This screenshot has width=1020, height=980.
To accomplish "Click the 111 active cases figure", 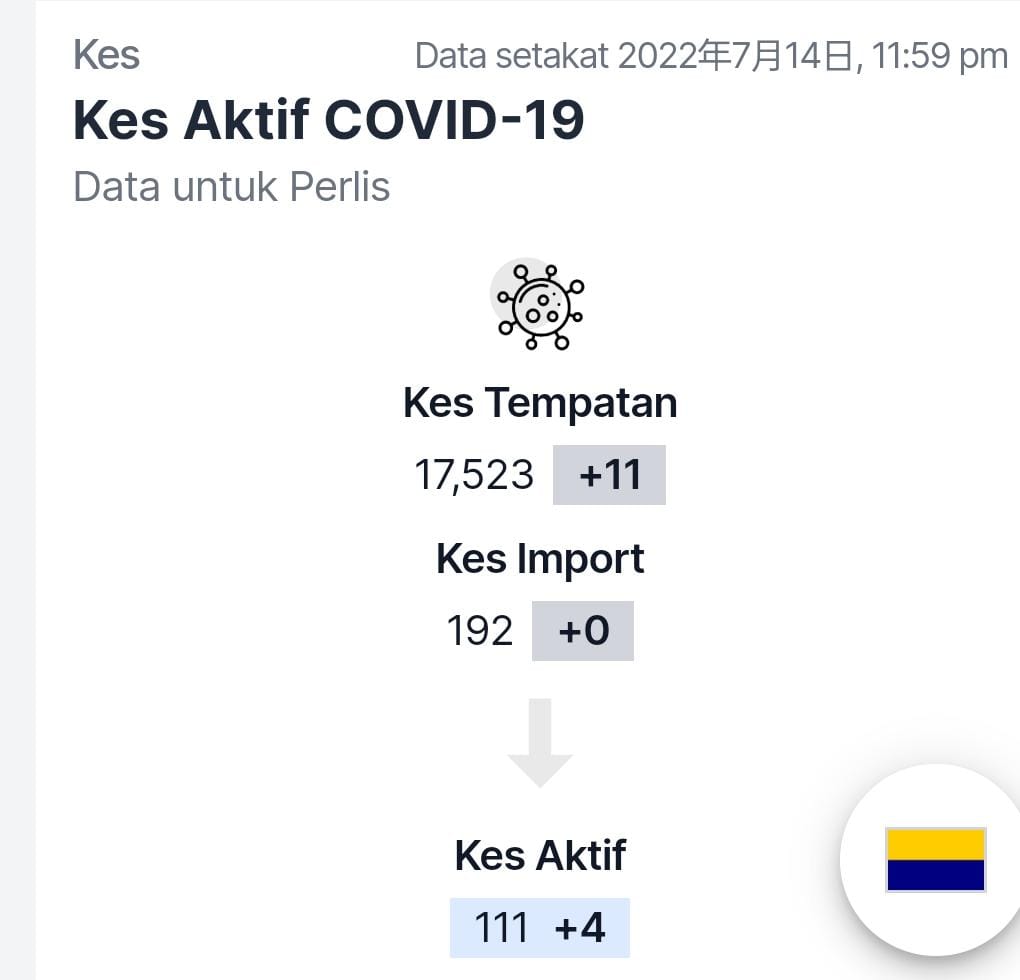I will (501, 927).
